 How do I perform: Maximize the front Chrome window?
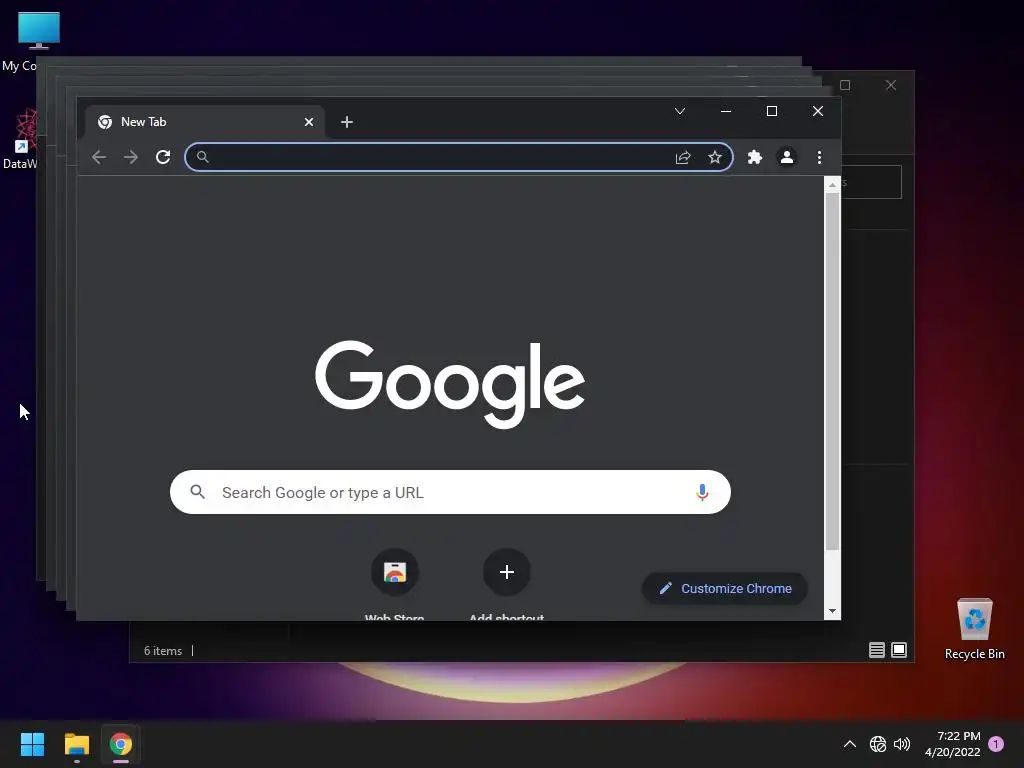[x=772, y=111]
